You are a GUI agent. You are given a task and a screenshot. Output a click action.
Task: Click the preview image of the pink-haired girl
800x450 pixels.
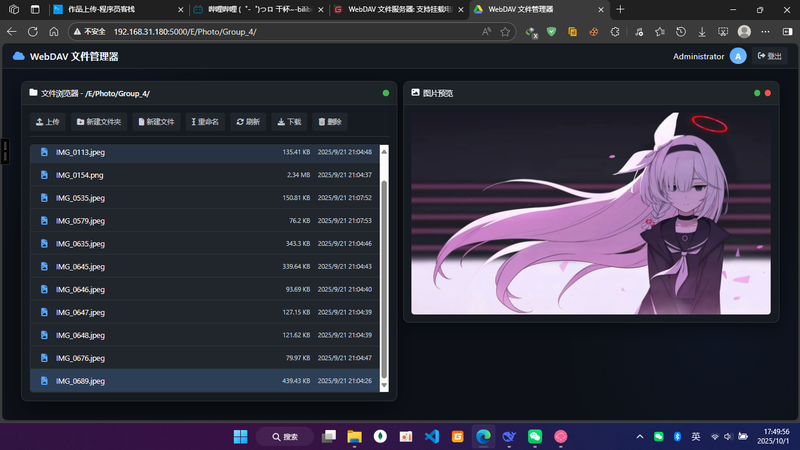pos(591,212)
